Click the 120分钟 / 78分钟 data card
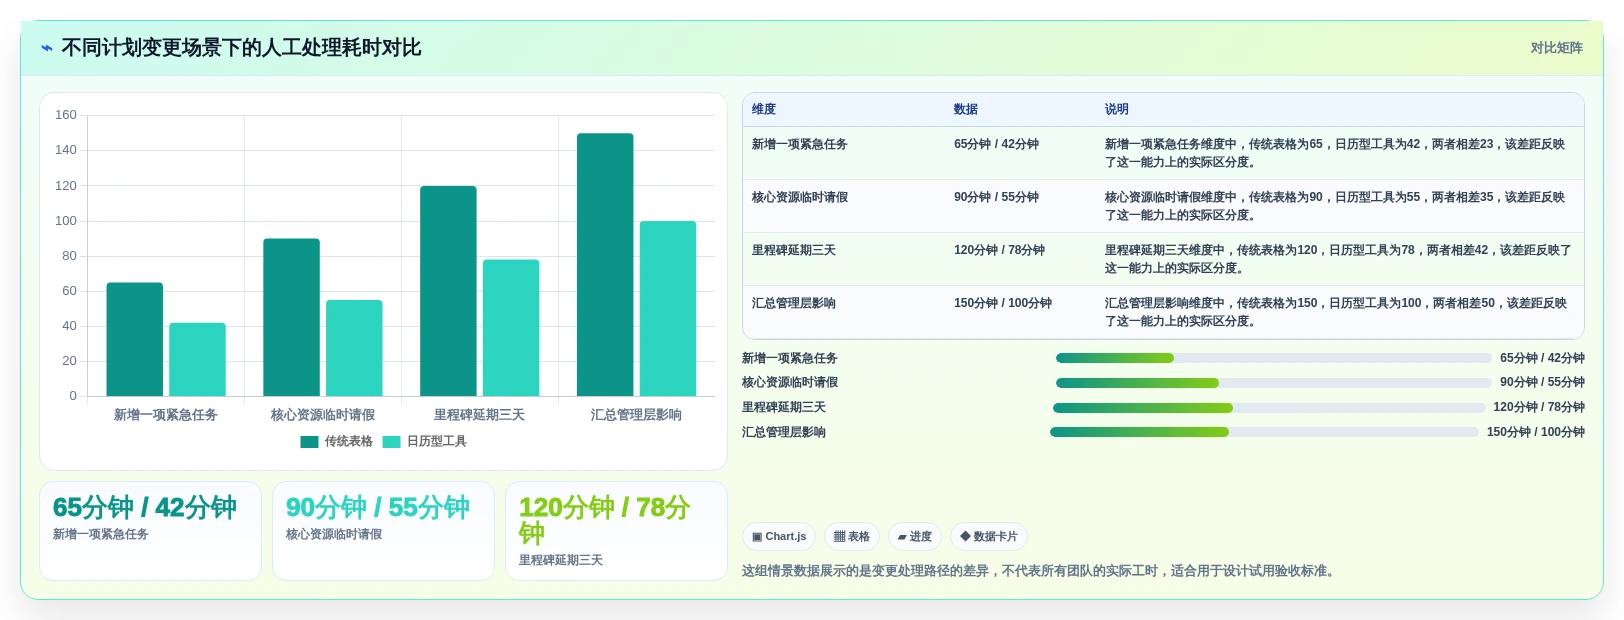This screenshot has height=620, width=1624. (616, 531)
